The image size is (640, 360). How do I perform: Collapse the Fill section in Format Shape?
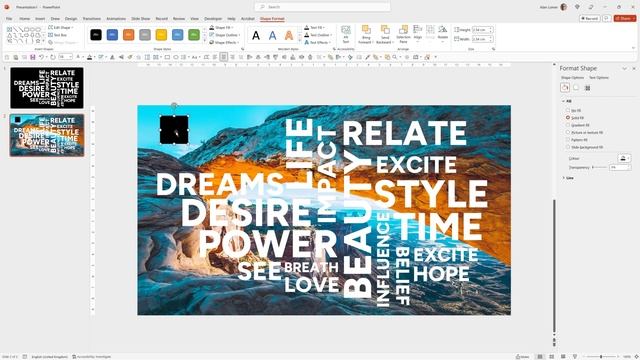(567, 101)
